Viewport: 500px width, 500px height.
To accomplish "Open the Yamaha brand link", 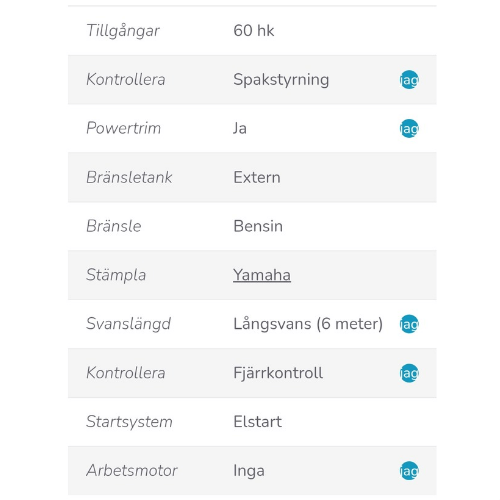I will pyautogui.click(x=262, y=275).
